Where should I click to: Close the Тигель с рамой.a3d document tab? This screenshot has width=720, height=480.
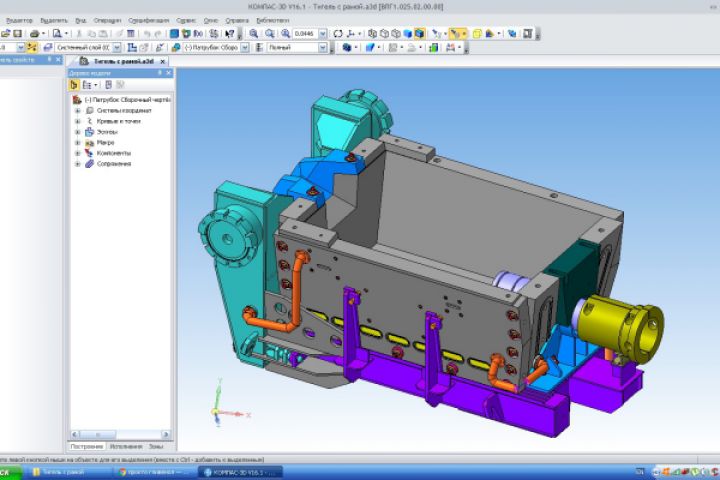(x=163, y=61)
